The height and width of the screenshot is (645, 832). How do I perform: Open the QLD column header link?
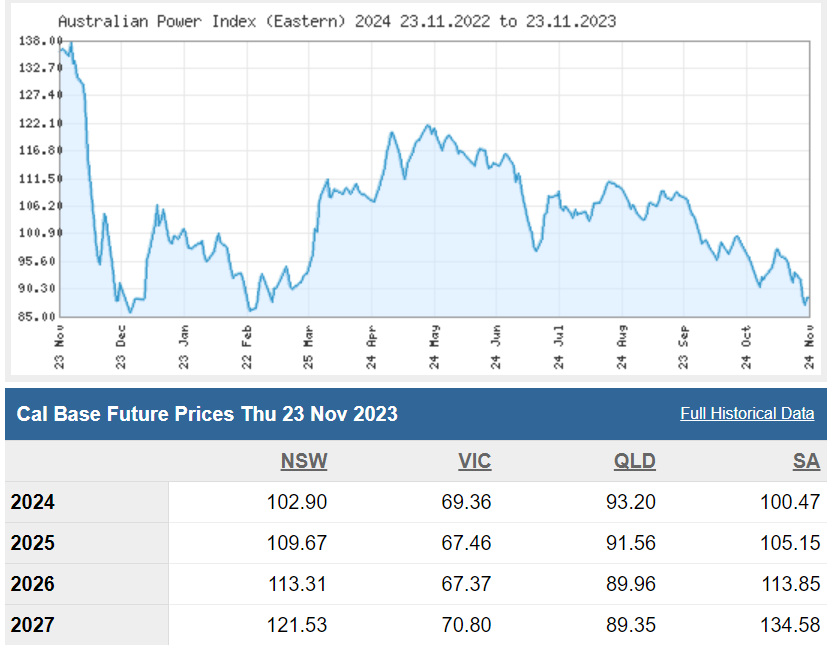click(634, 461)
